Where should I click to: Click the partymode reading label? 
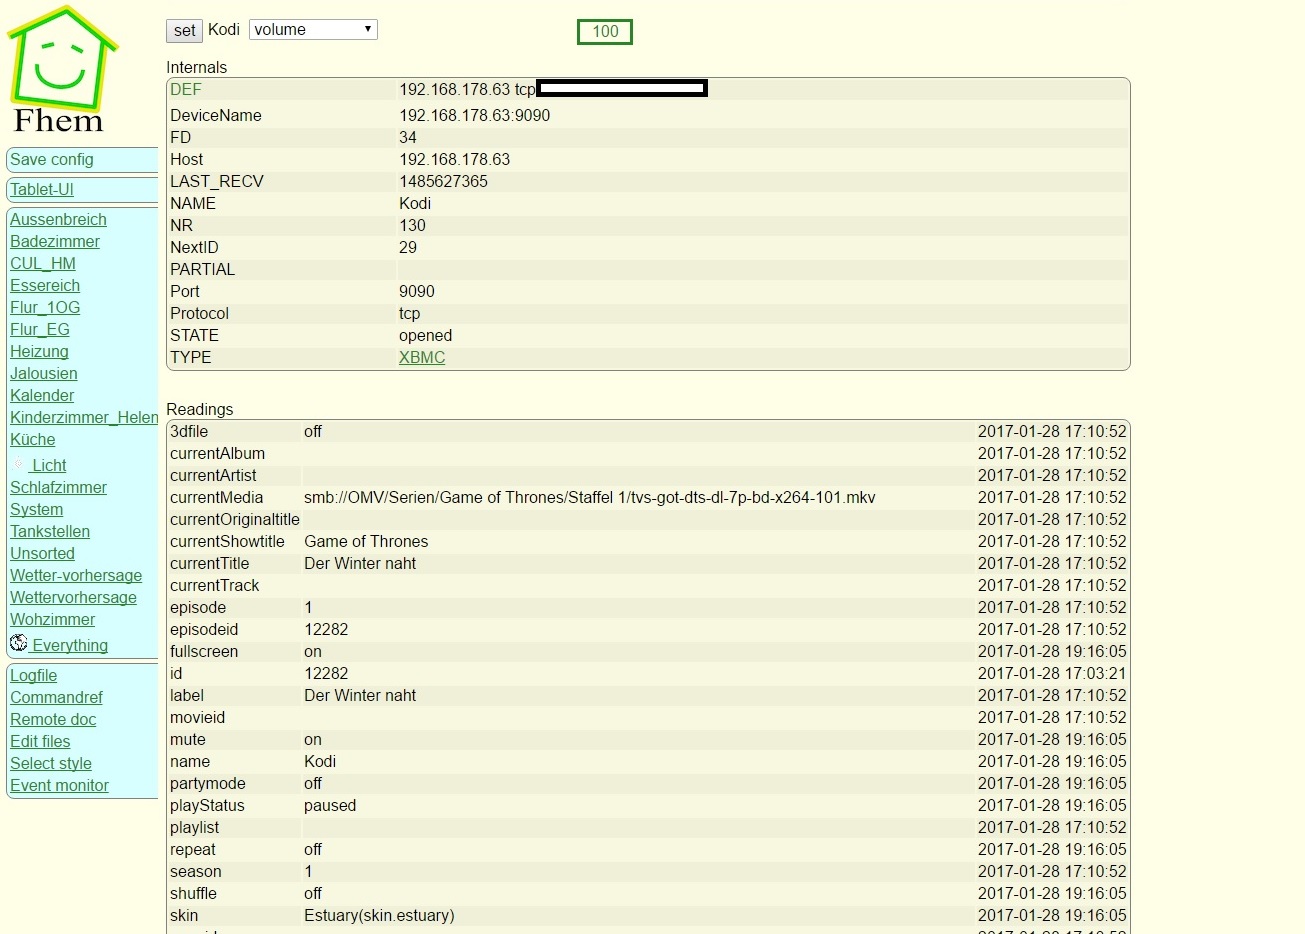click(208, 784)
